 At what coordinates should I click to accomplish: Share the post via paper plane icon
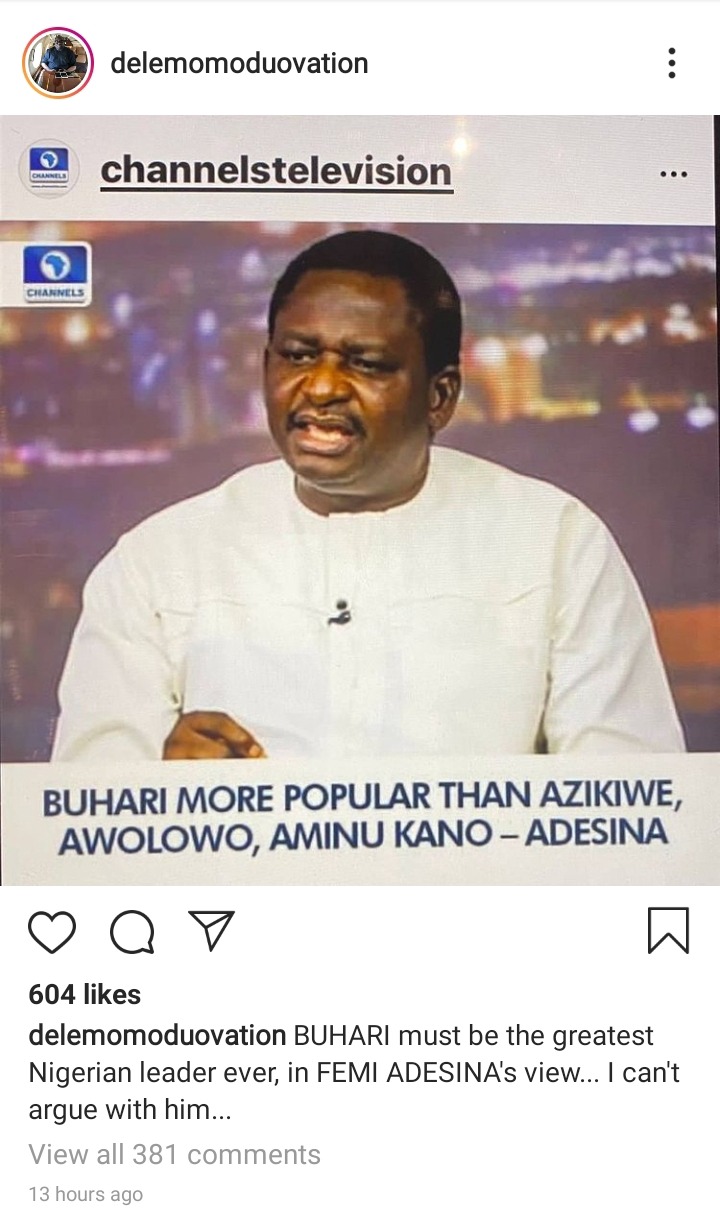pos(211,931)
